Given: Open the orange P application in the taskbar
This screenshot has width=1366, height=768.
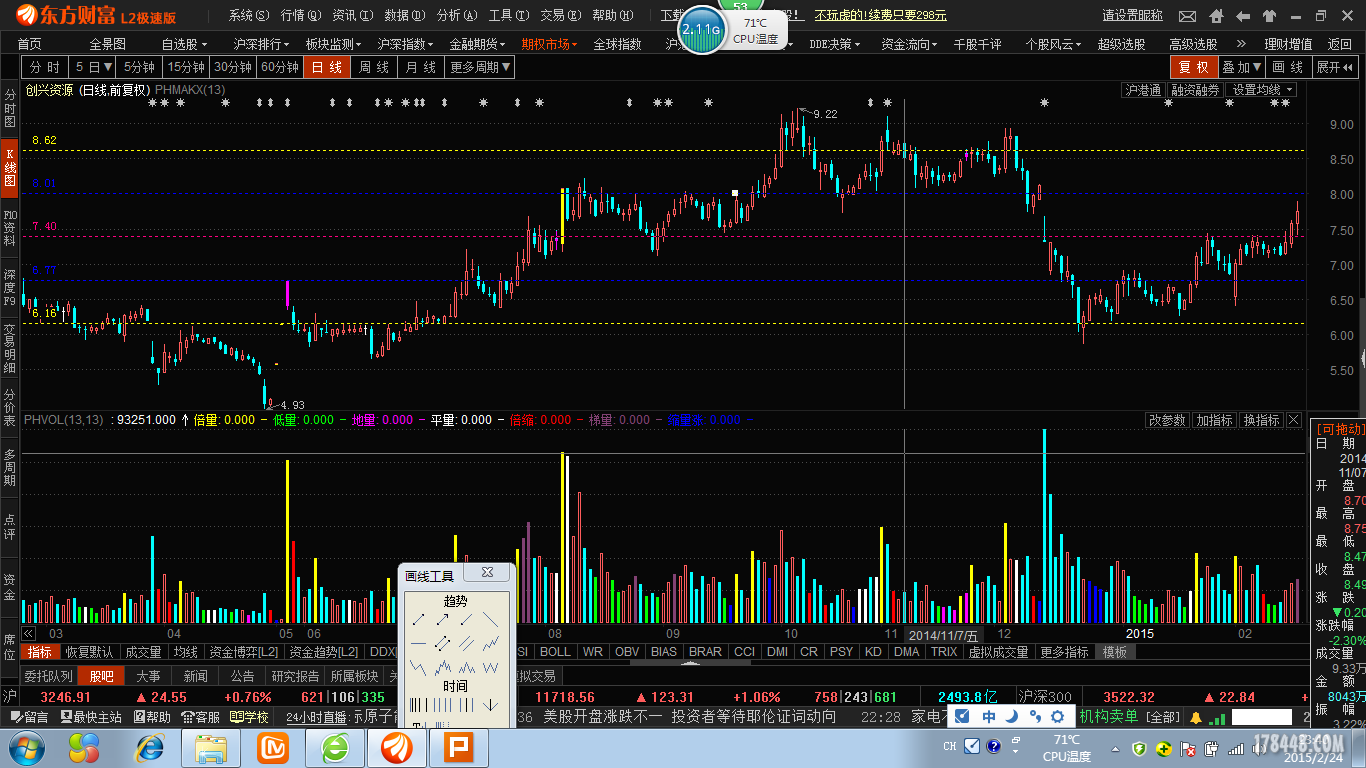Looking at the screenshot, I should [459, 747].
